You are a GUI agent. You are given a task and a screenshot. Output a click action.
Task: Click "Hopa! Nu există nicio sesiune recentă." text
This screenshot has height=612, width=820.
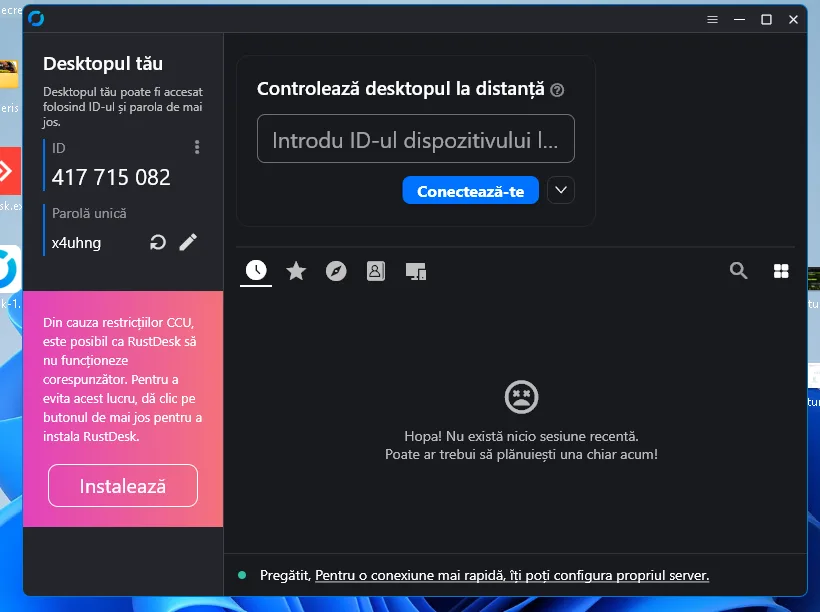click(521, 436)
